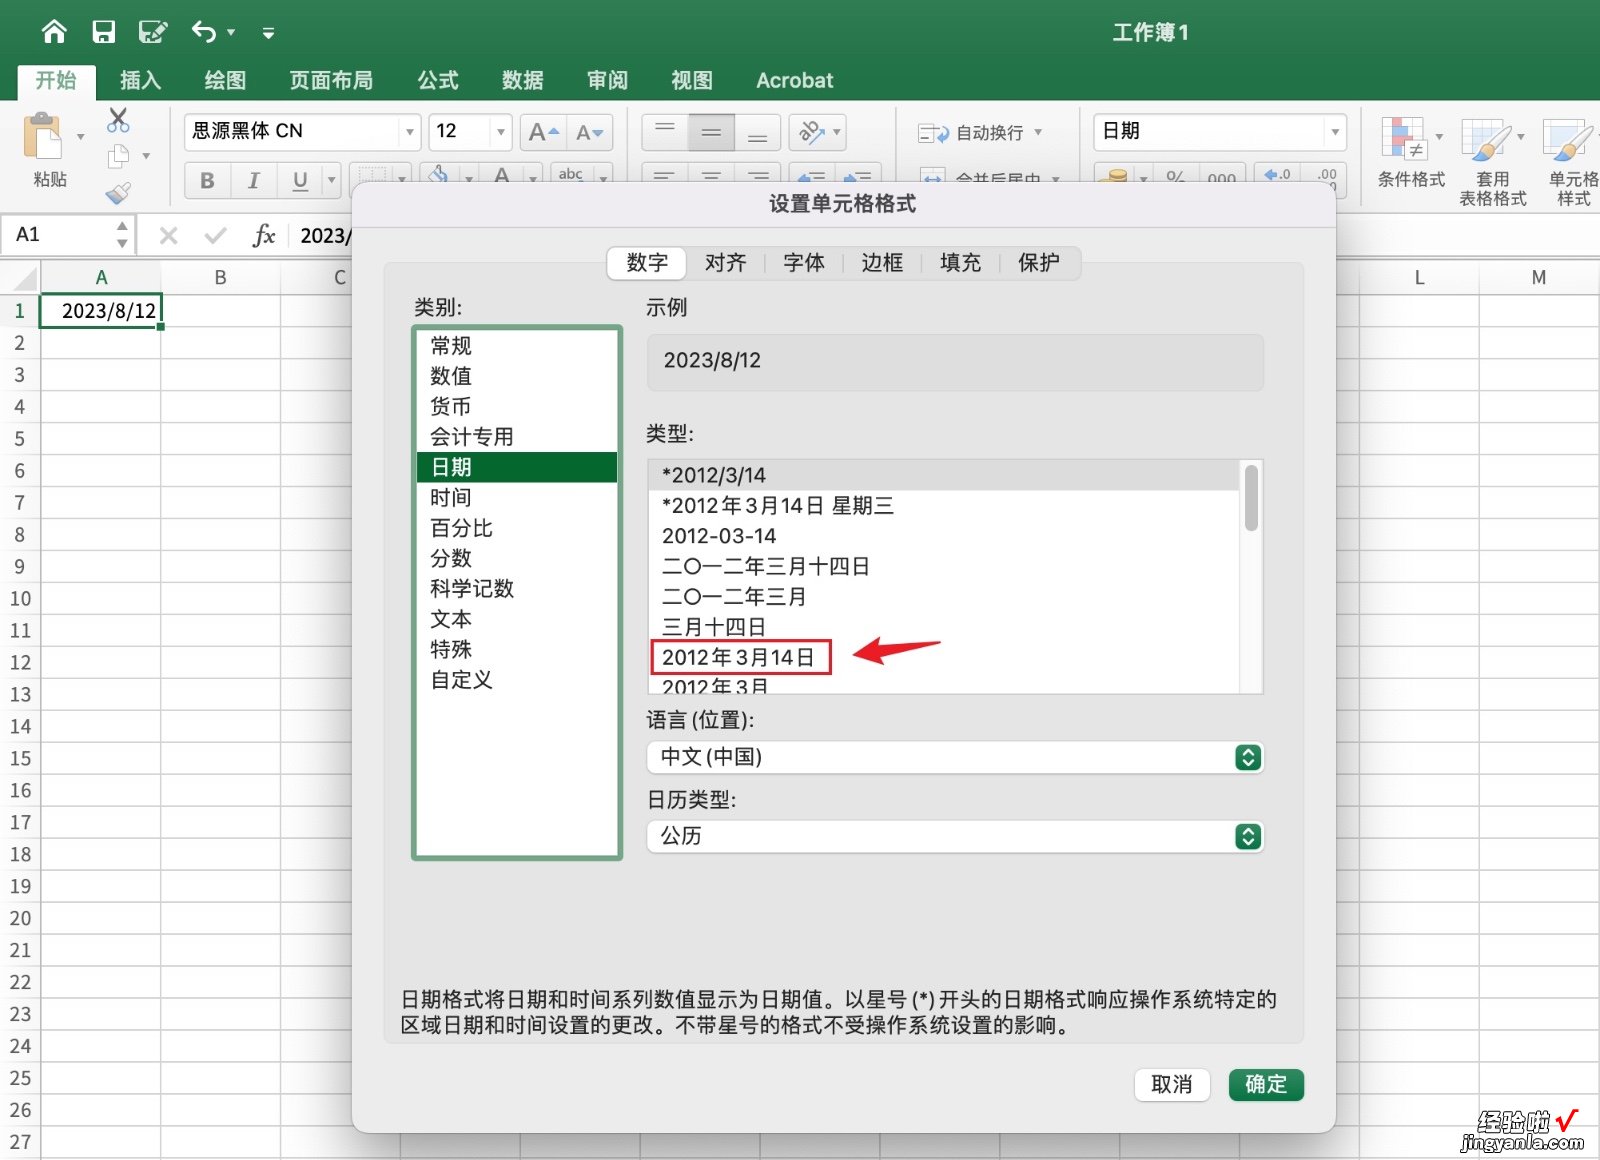Select 数值 in category list
This screenshot has width=1600, height=1160.
click(517, 376)
